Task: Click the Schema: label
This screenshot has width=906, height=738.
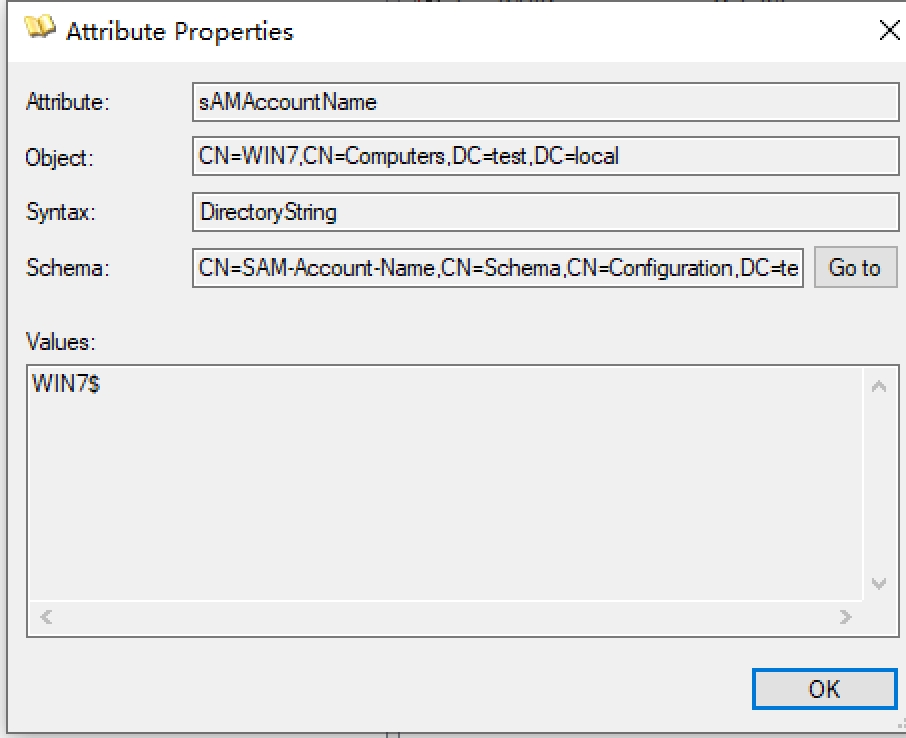Action: (x=65, y=268)
